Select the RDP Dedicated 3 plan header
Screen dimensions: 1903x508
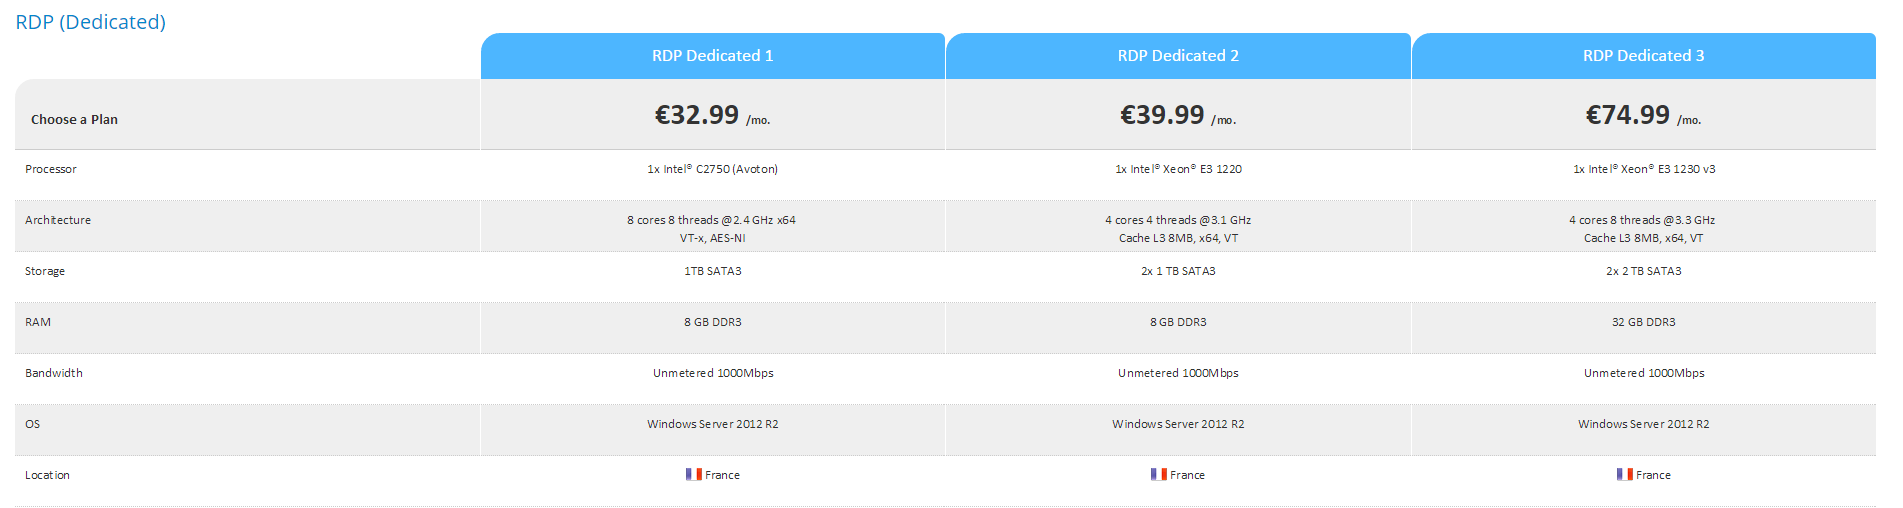coord(1643,56)
